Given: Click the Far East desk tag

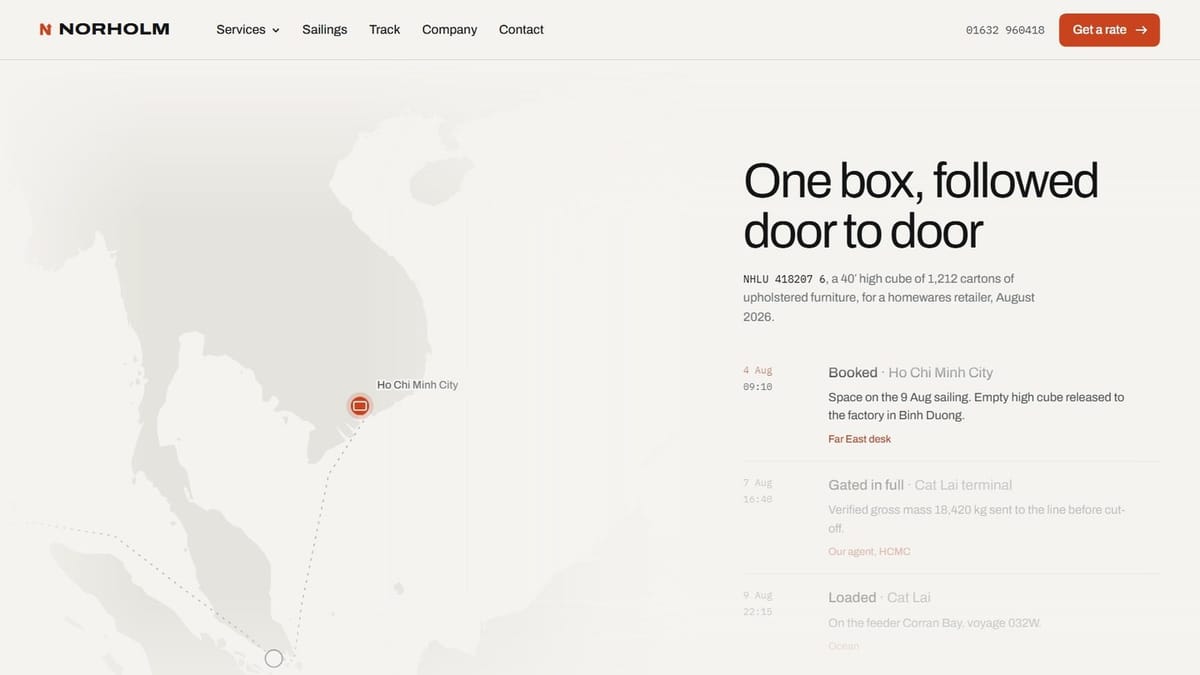Looking at the screenshot, I should tap(859, 439).
